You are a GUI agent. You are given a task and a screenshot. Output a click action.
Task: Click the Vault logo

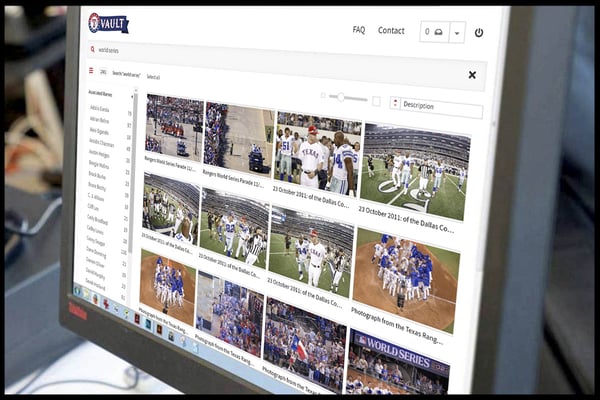click(x=108, y=23)
